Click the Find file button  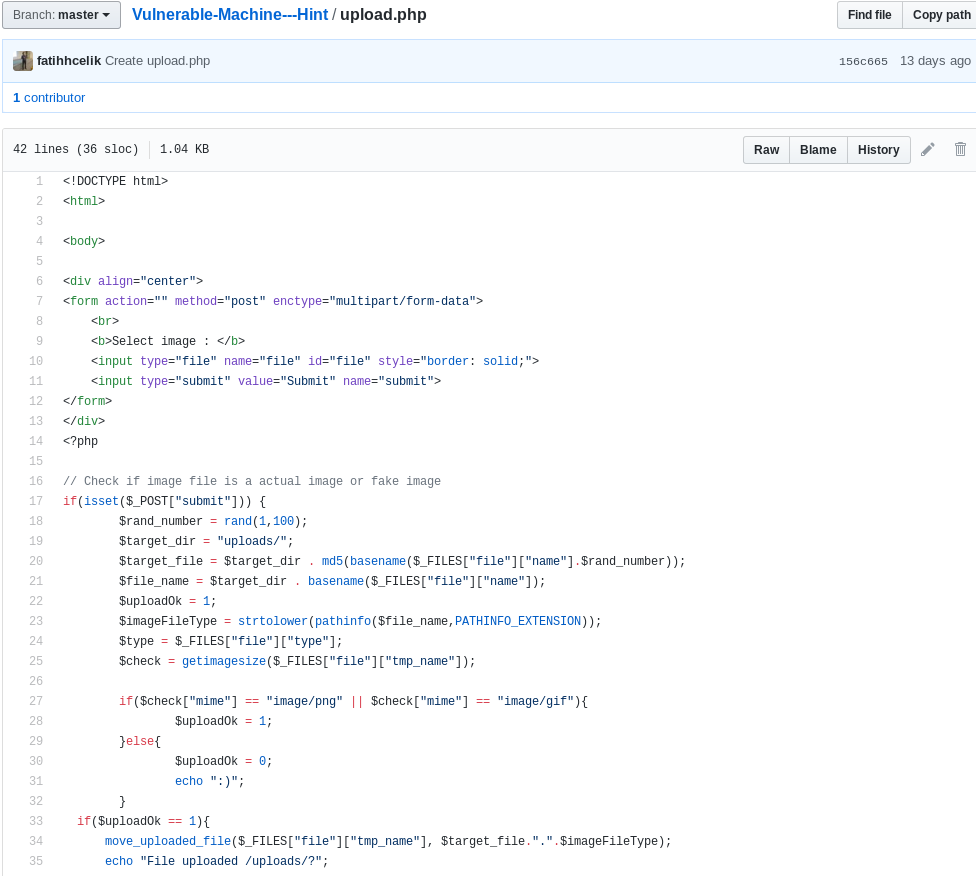[869, 15]
